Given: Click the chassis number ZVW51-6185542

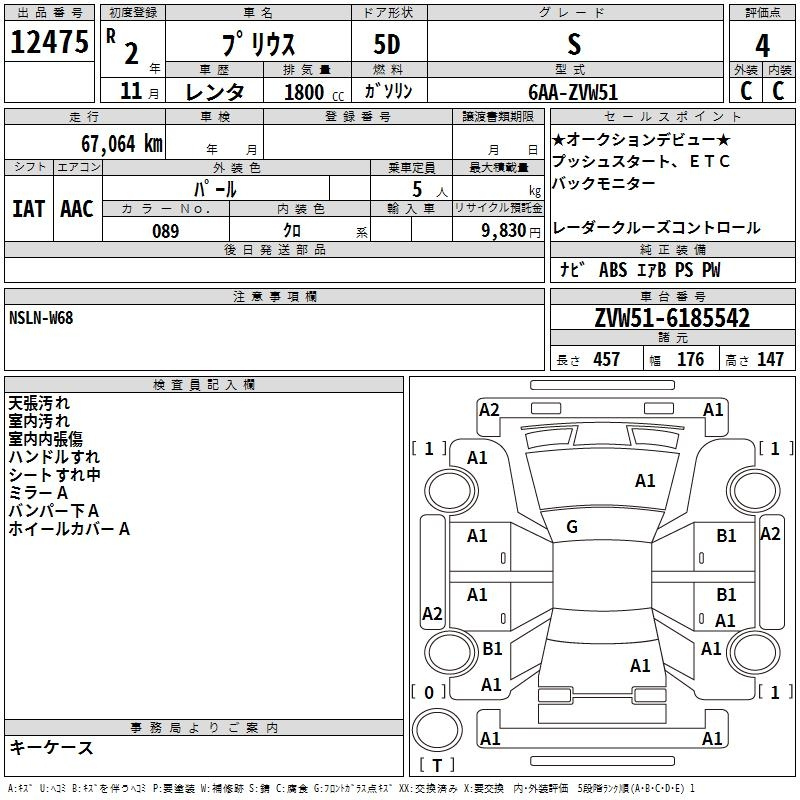Looking at the screenshot, I should tap(672, 319).
